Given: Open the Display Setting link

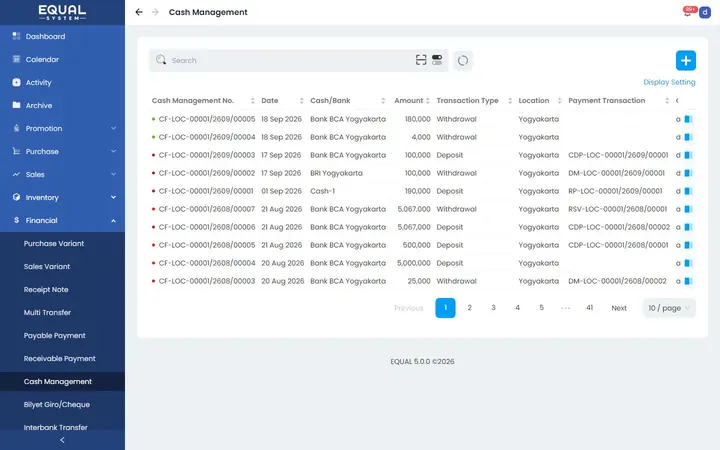Looking at the screenshot, I should [669, 82].
